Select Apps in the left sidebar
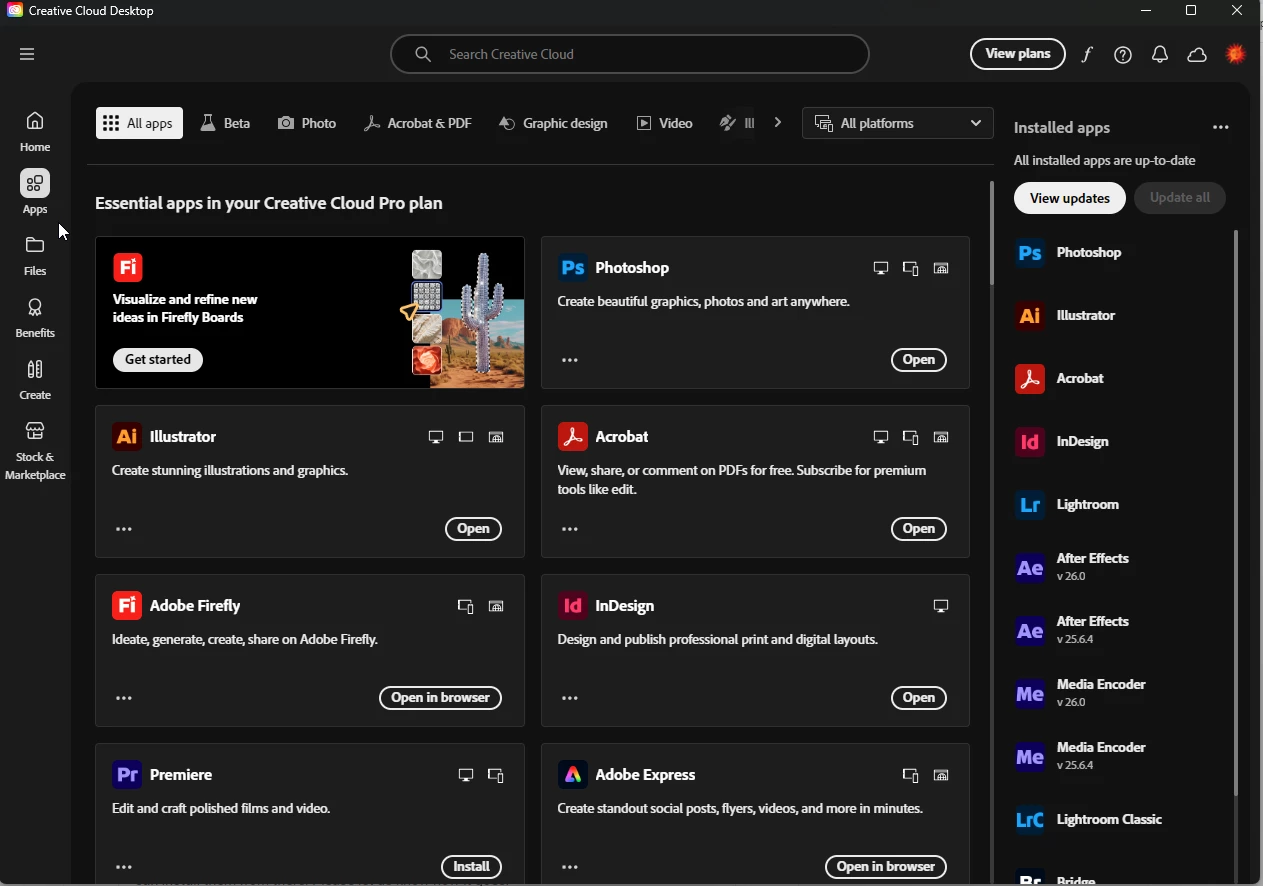Image resolution: width=1263 pixels, height=886 pixels. (x=35, y=193)
